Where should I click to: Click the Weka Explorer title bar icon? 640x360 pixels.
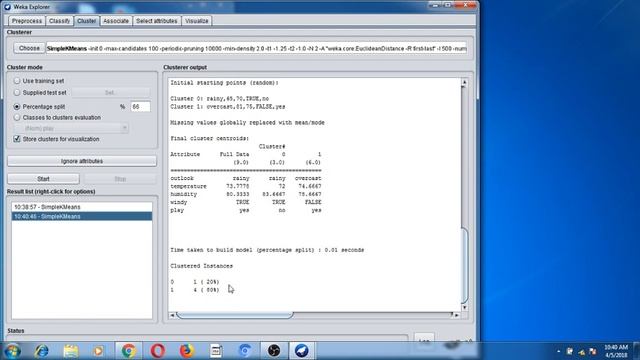point(7,7)
